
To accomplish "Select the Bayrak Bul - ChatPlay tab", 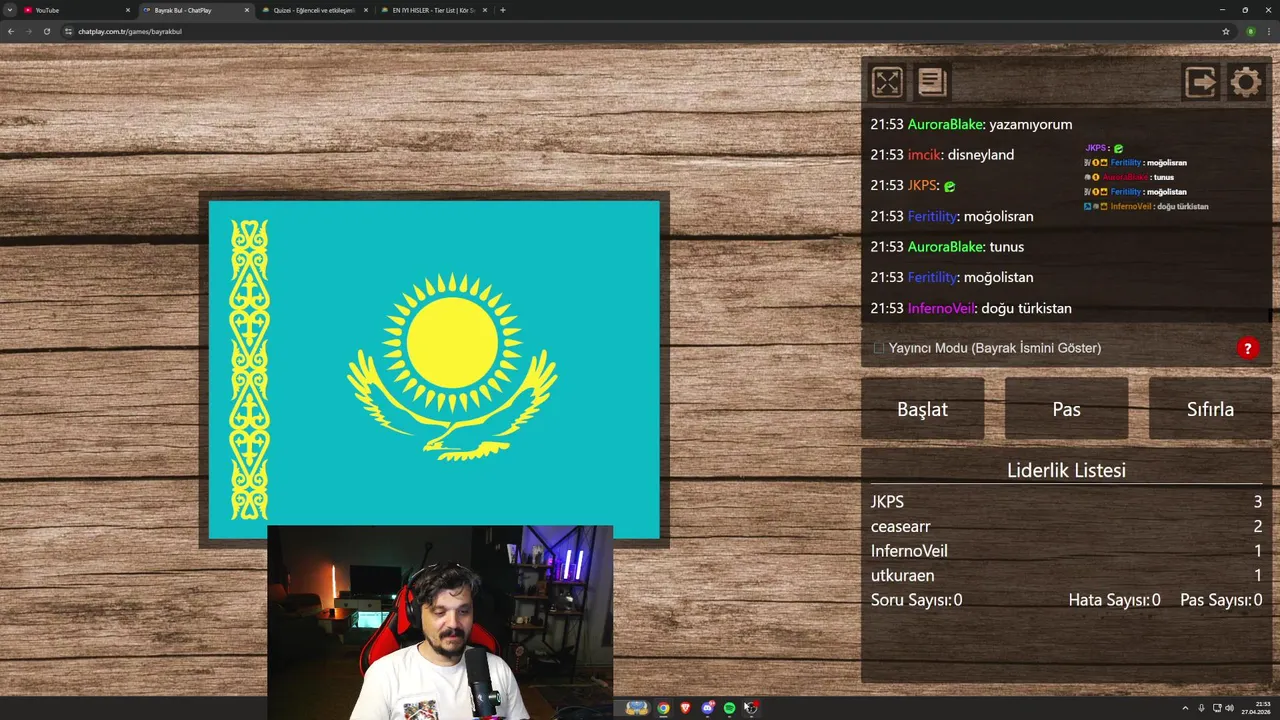I will tap(195, 10).
